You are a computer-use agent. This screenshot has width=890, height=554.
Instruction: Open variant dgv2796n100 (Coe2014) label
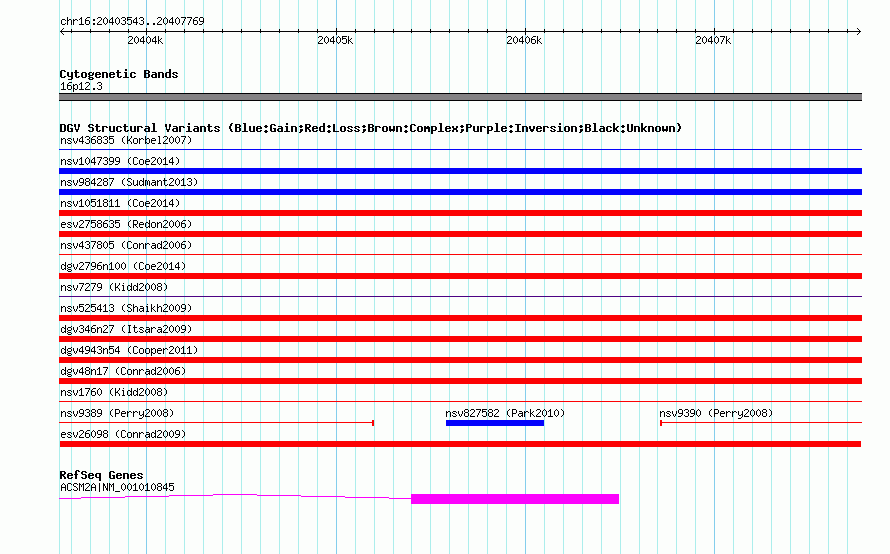[123, 266]
